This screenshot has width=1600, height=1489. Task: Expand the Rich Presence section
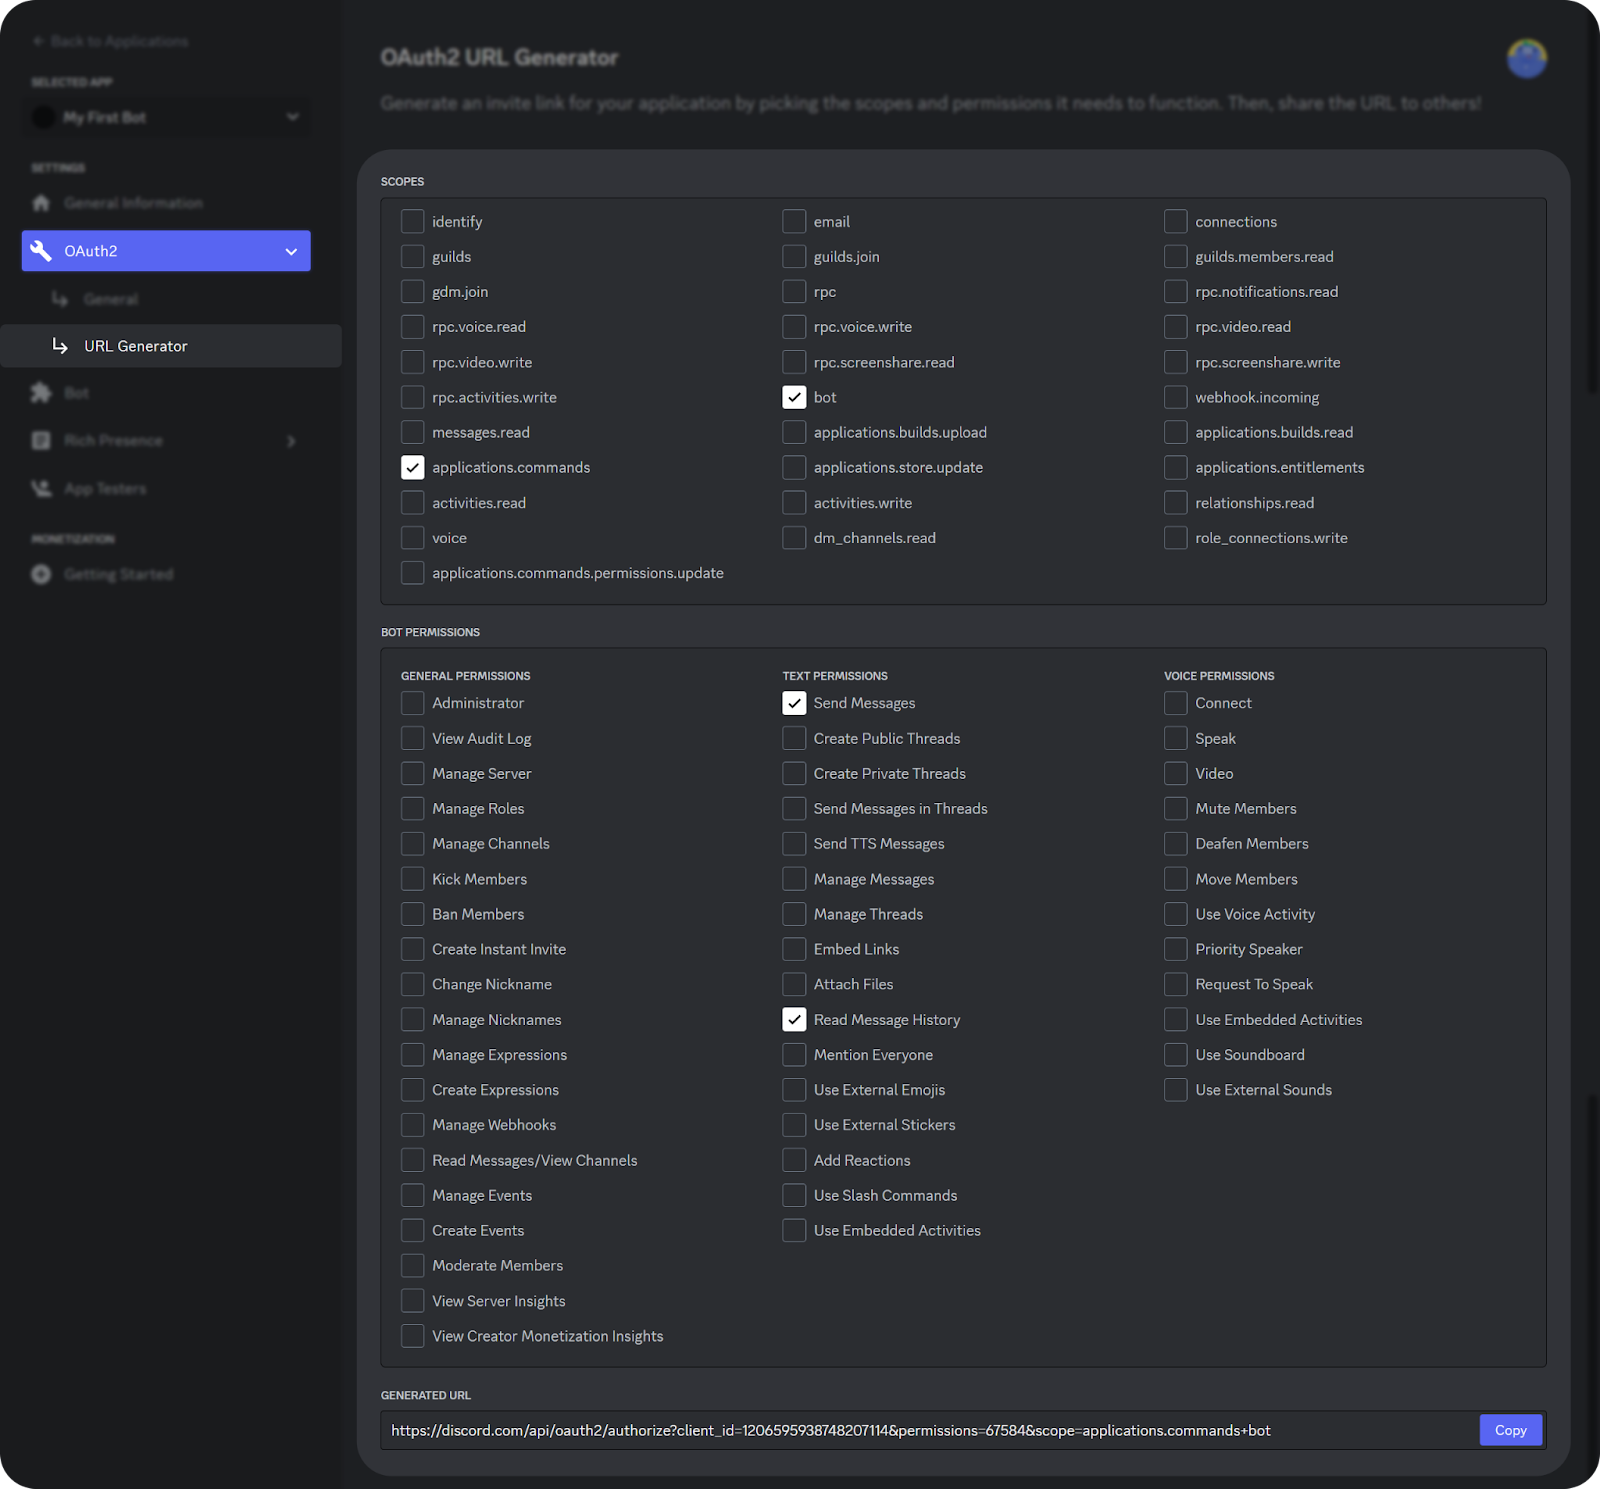coord(292,440)
